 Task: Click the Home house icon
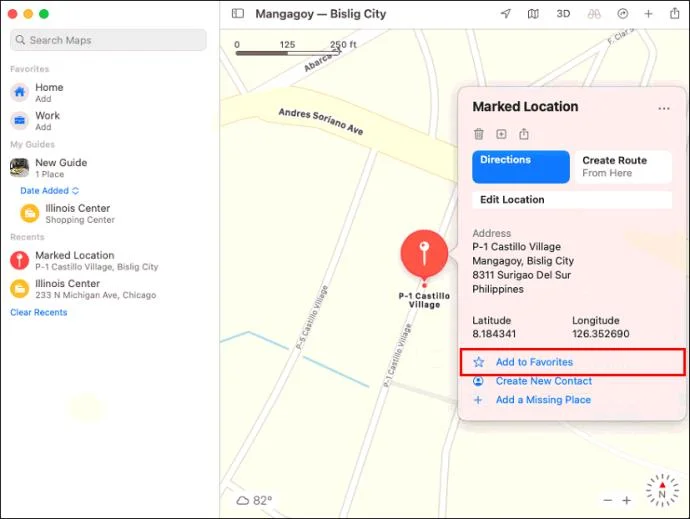pos(19,92)
